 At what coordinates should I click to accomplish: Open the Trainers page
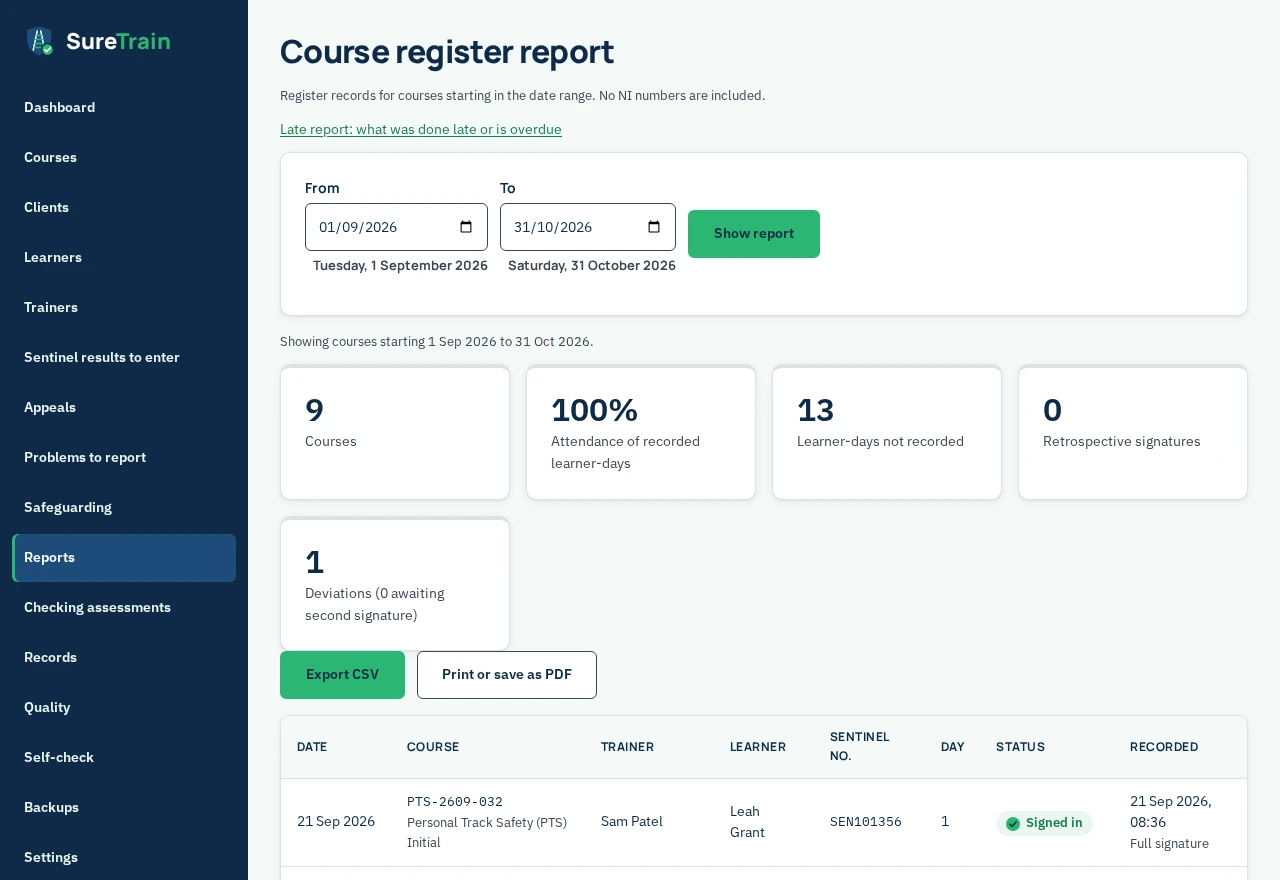(x=124, y=308)
